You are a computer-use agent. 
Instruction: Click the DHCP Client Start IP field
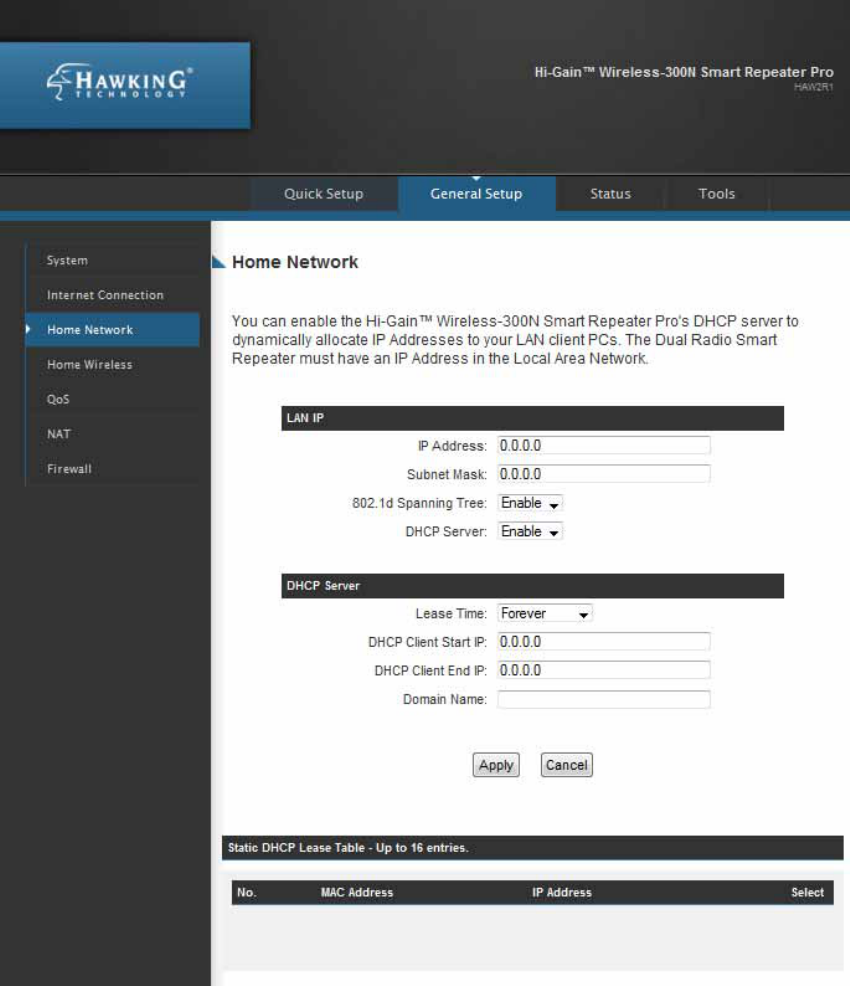(604, 641)
